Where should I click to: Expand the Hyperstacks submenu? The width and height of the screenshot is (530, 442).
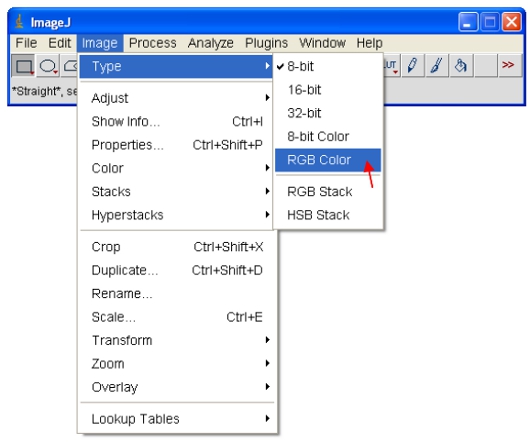176,215
